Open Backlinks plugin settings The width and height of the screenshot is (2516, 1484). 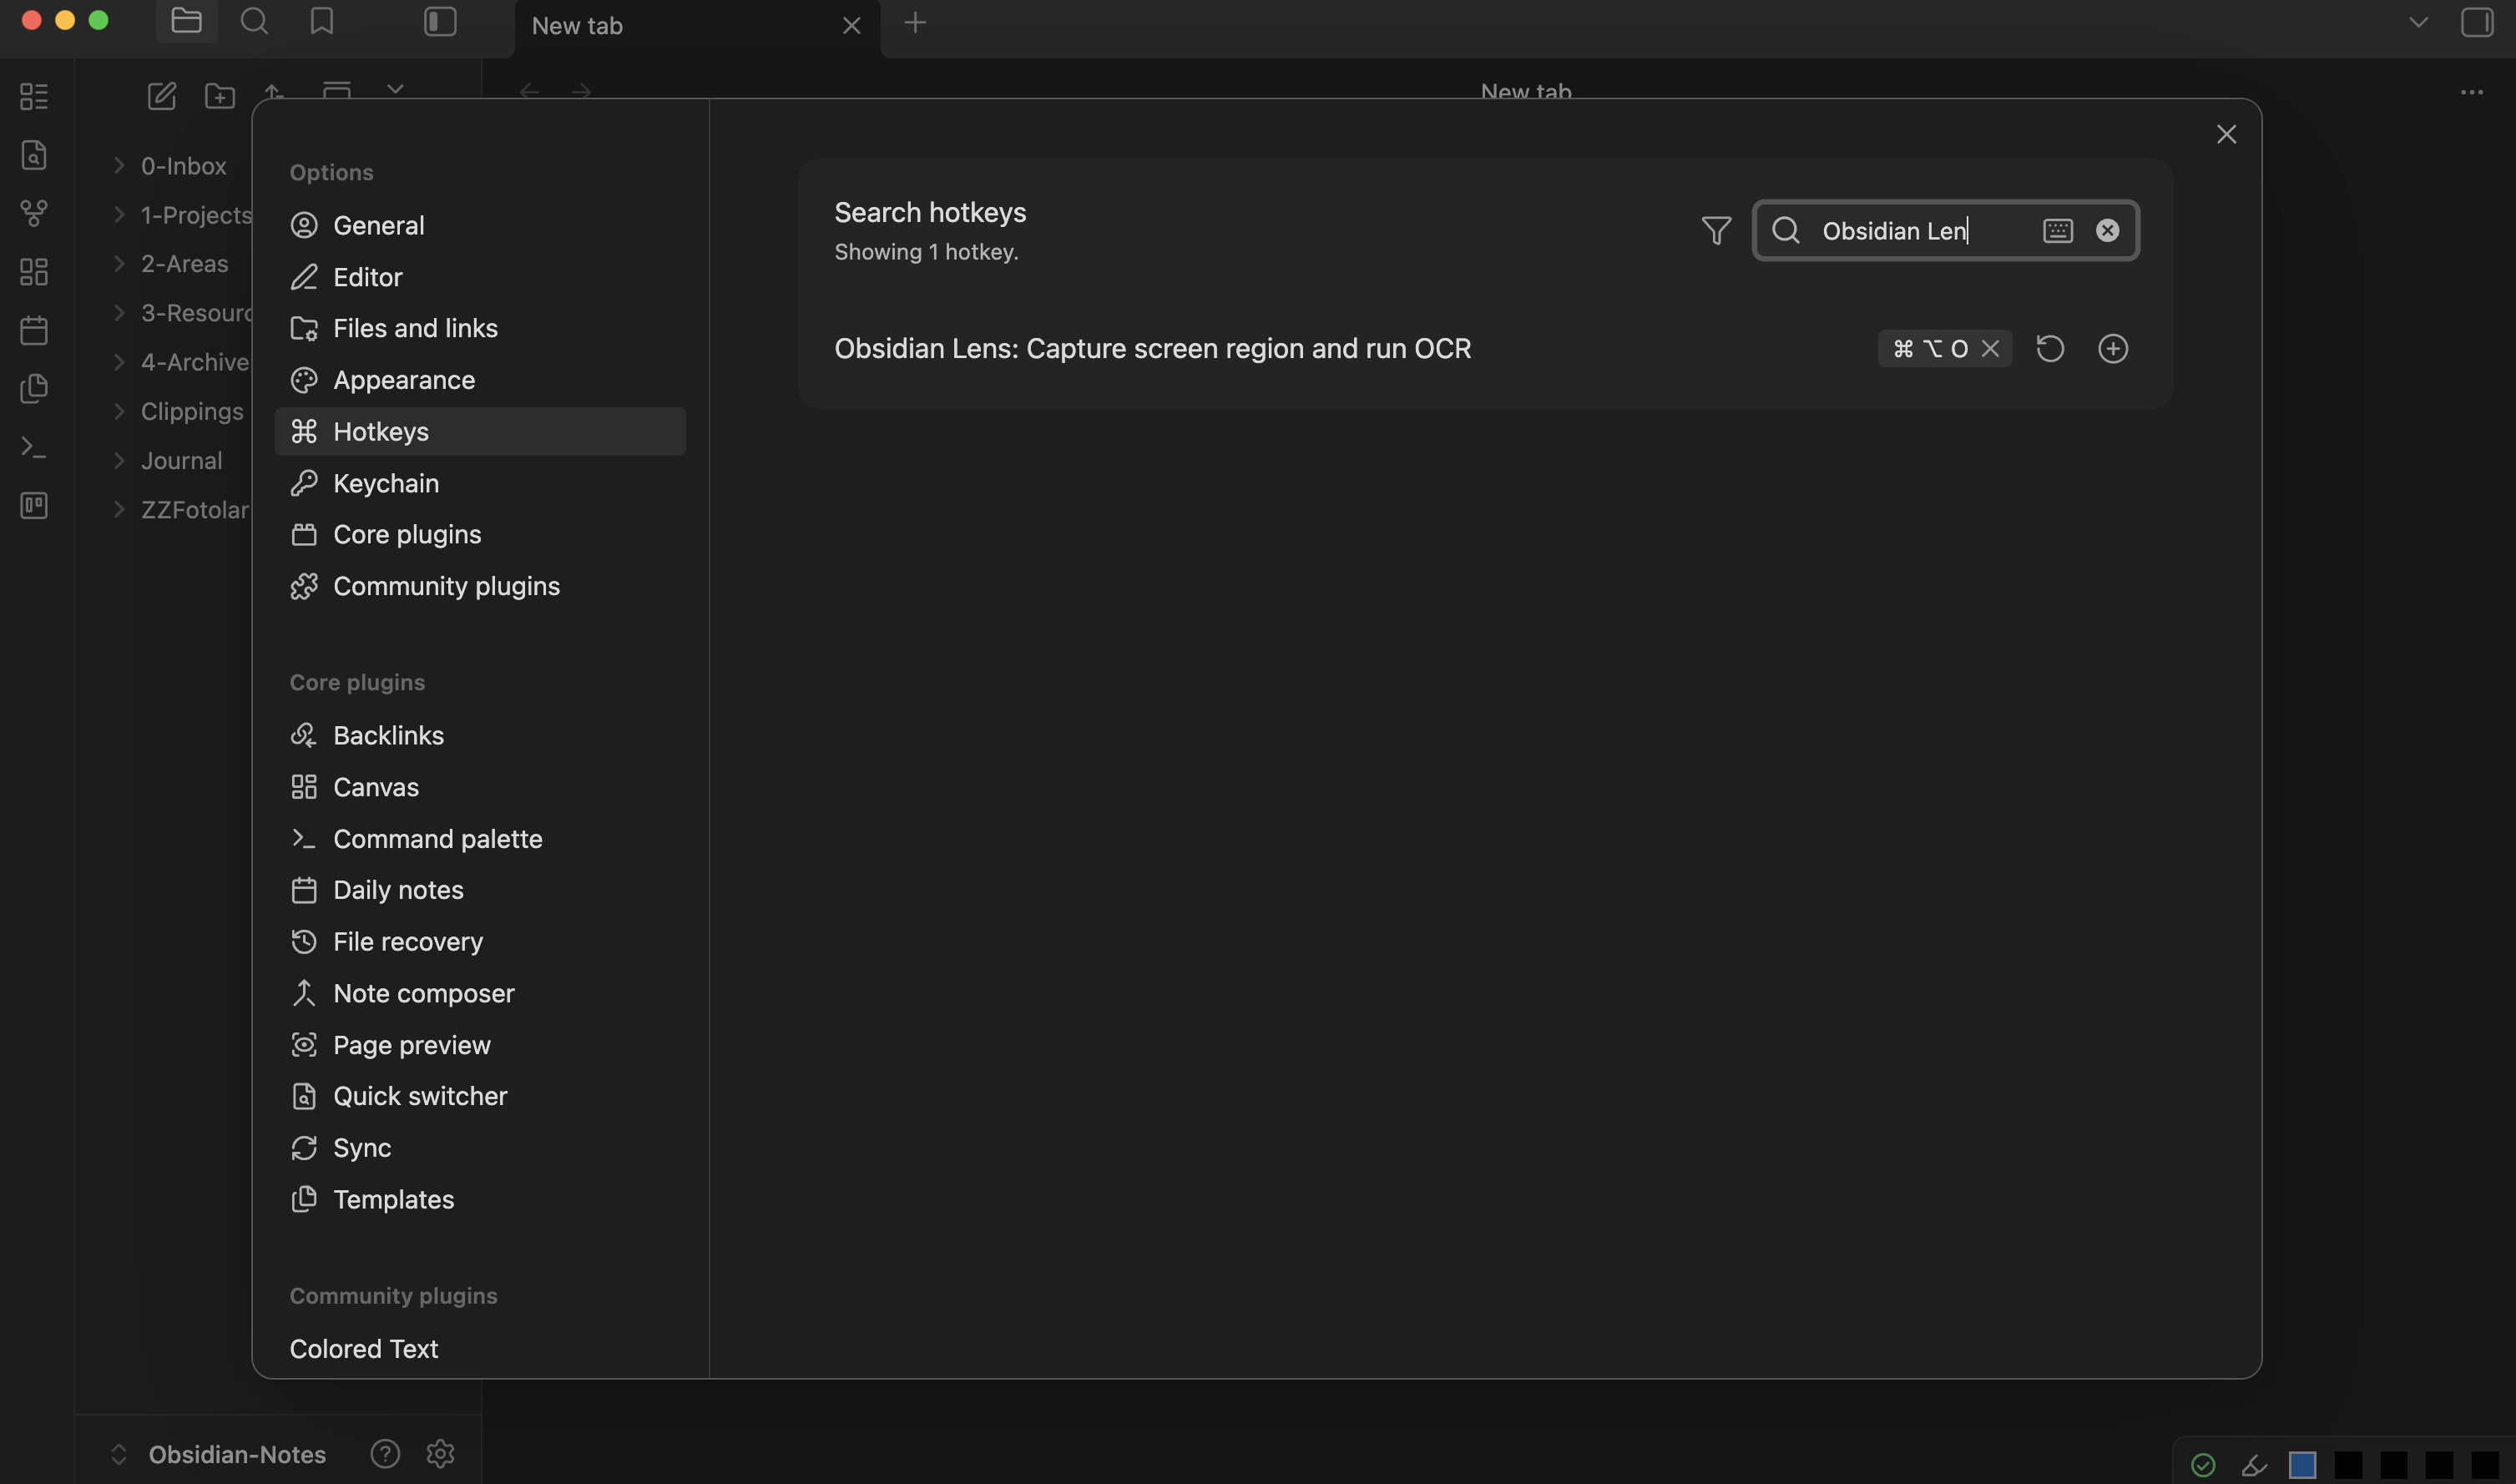480,735
